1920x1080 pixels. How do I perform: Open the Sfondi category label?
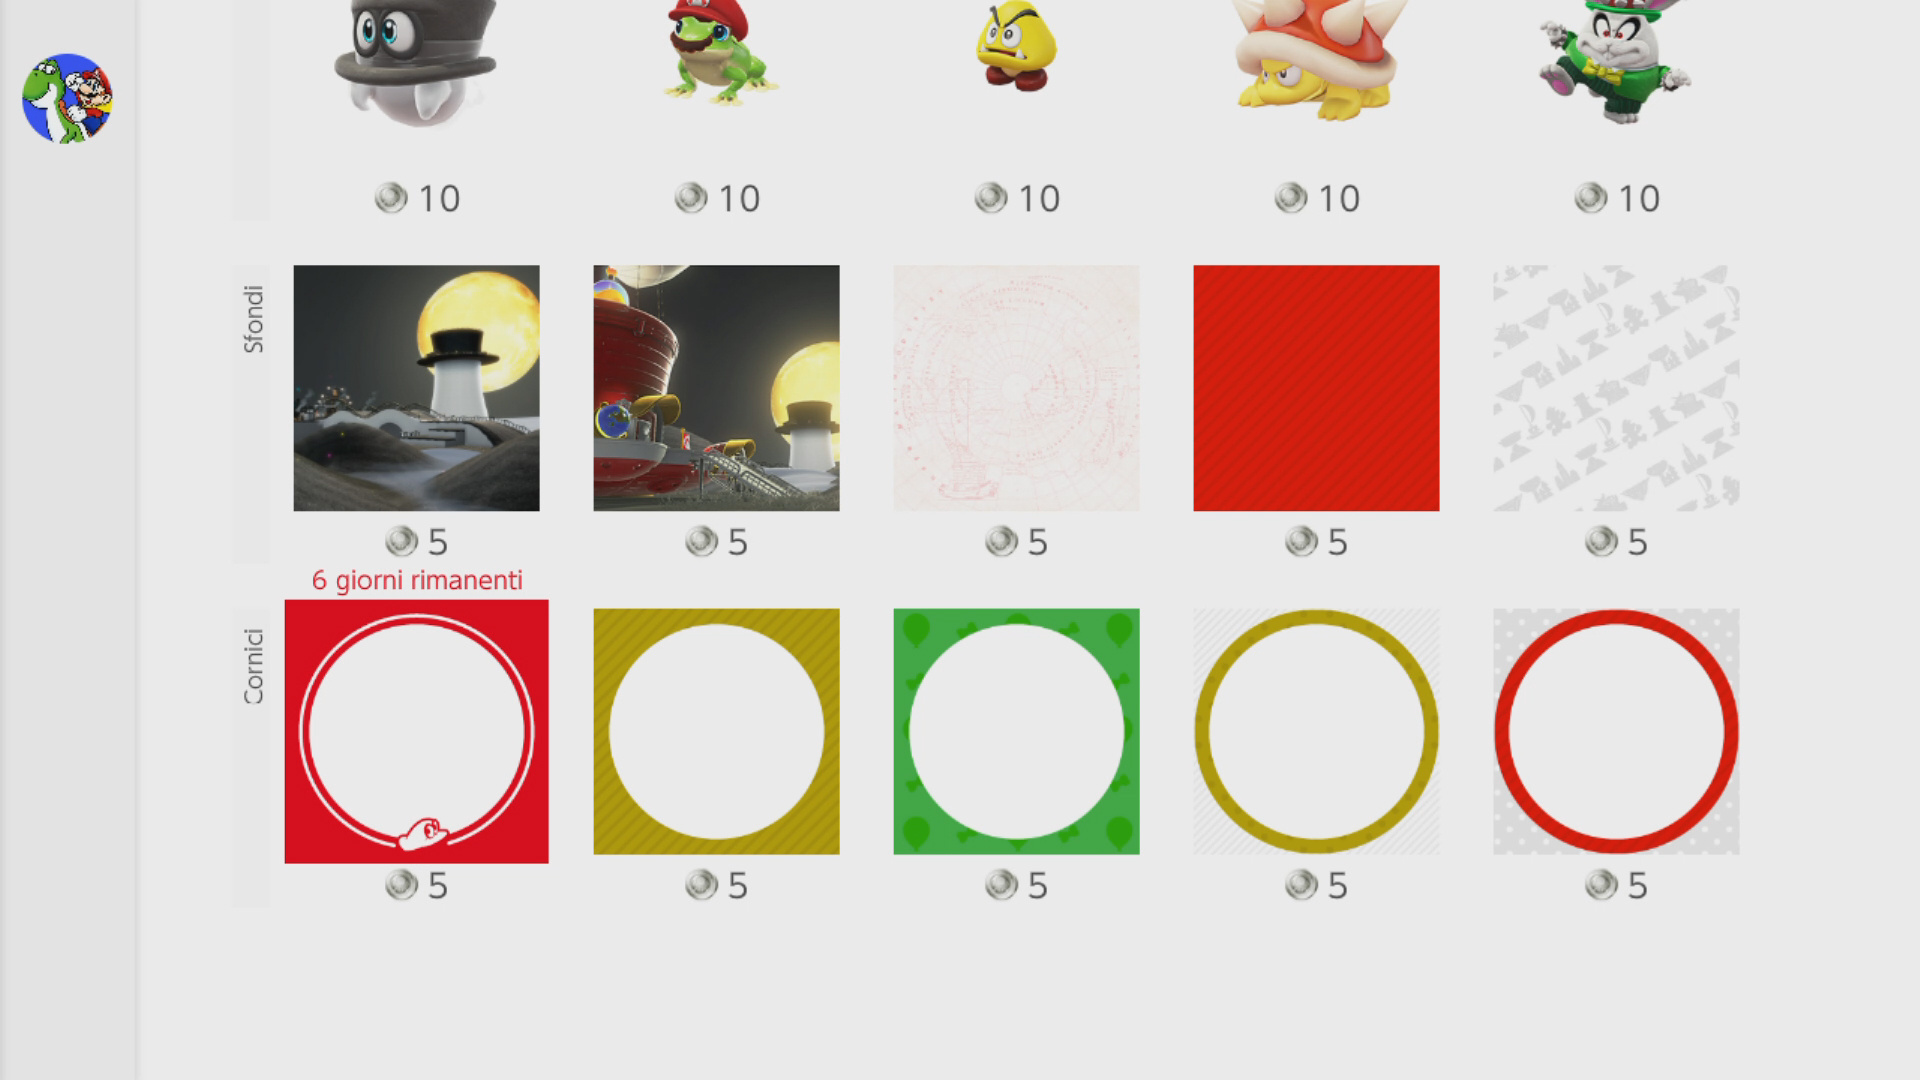(253, 320)
